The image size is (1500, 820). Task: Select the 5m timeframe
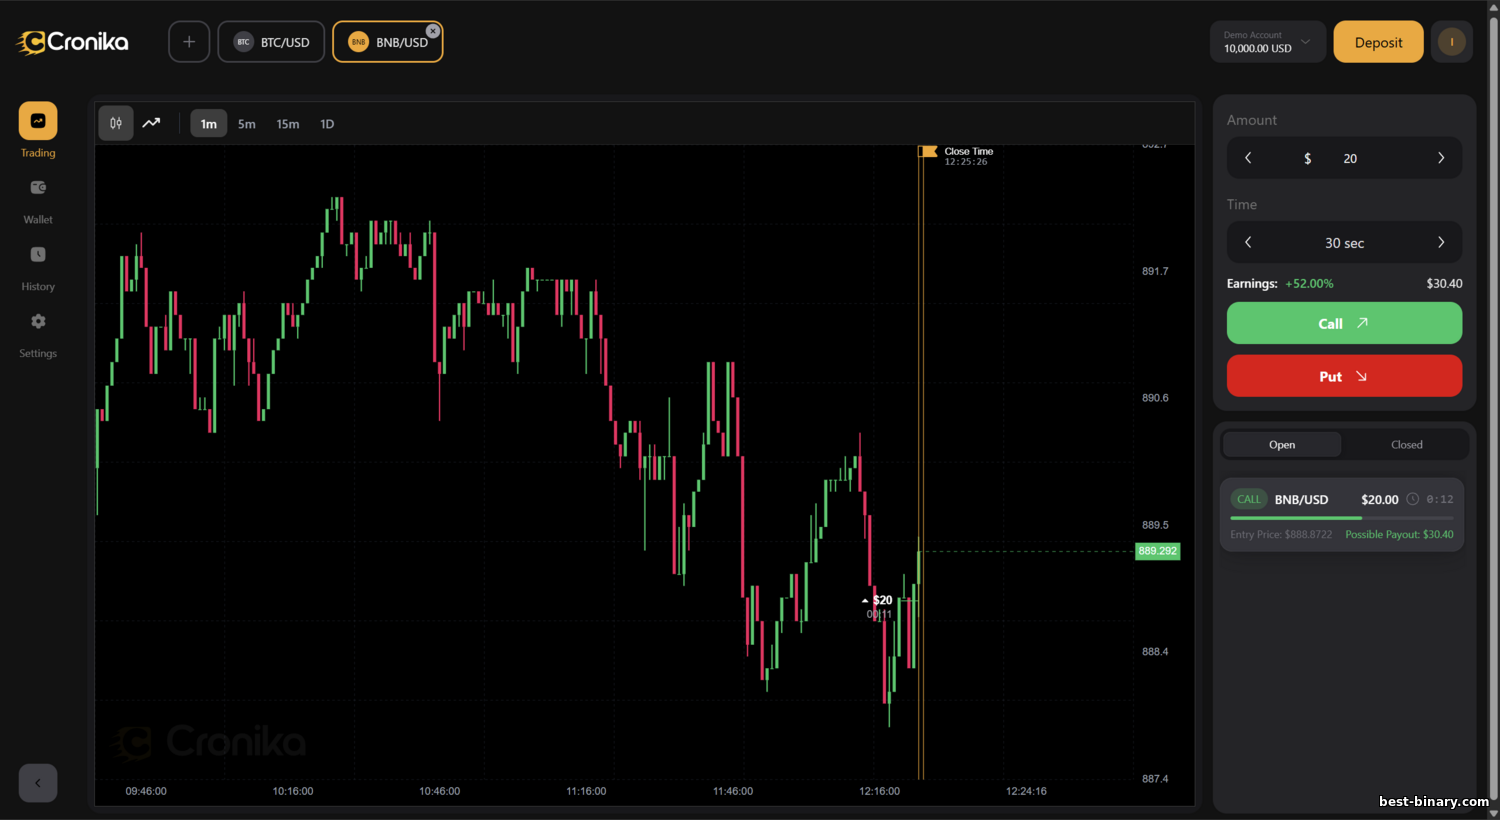pos(247,124)
